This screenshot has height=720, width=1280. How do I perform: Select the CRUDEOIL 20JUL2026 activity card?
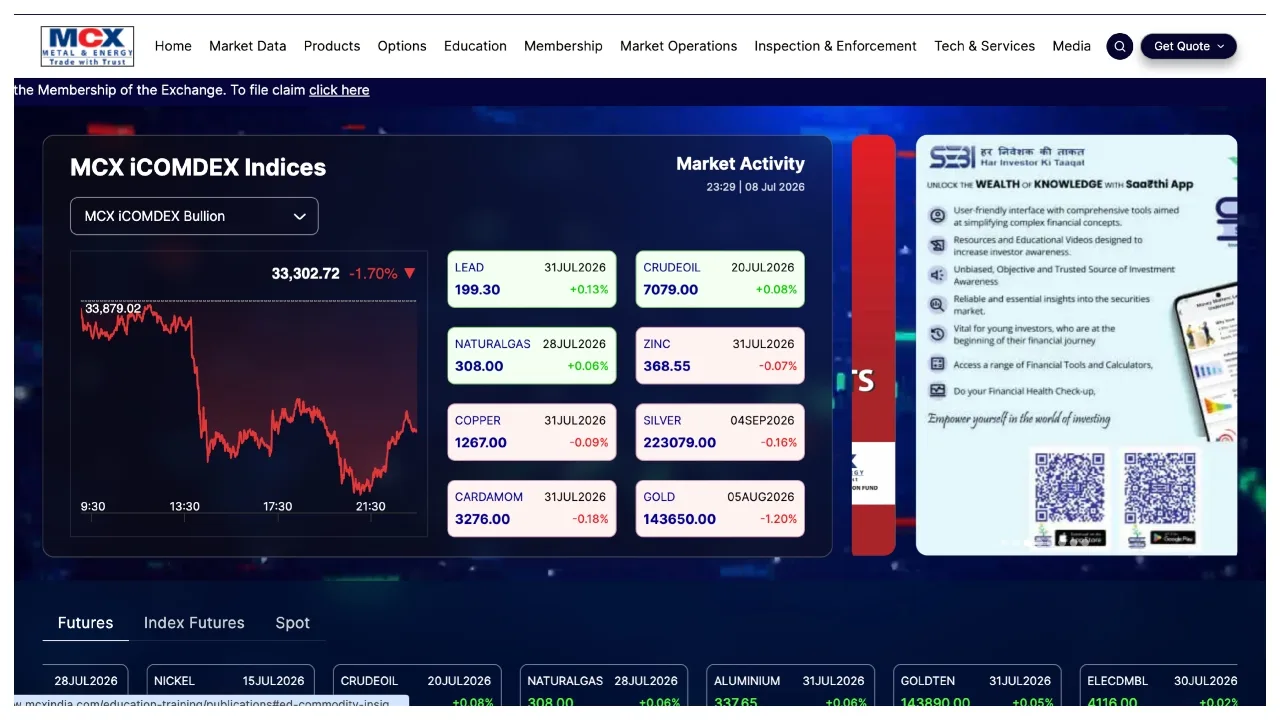pyautogui.click(x=720, y=279)
